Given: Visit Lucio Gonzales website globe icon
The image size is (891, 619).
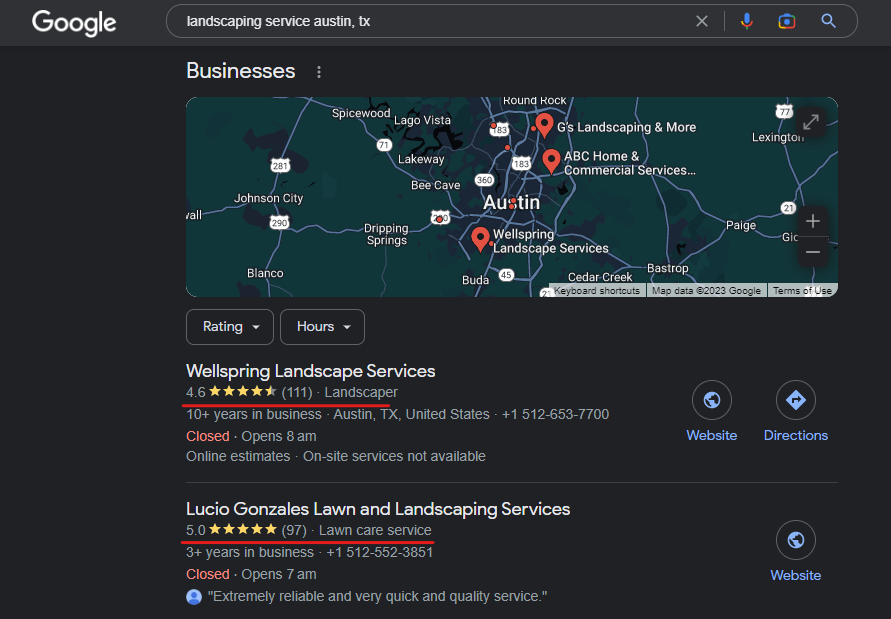Looking at the screenshot, I should 796,540.
